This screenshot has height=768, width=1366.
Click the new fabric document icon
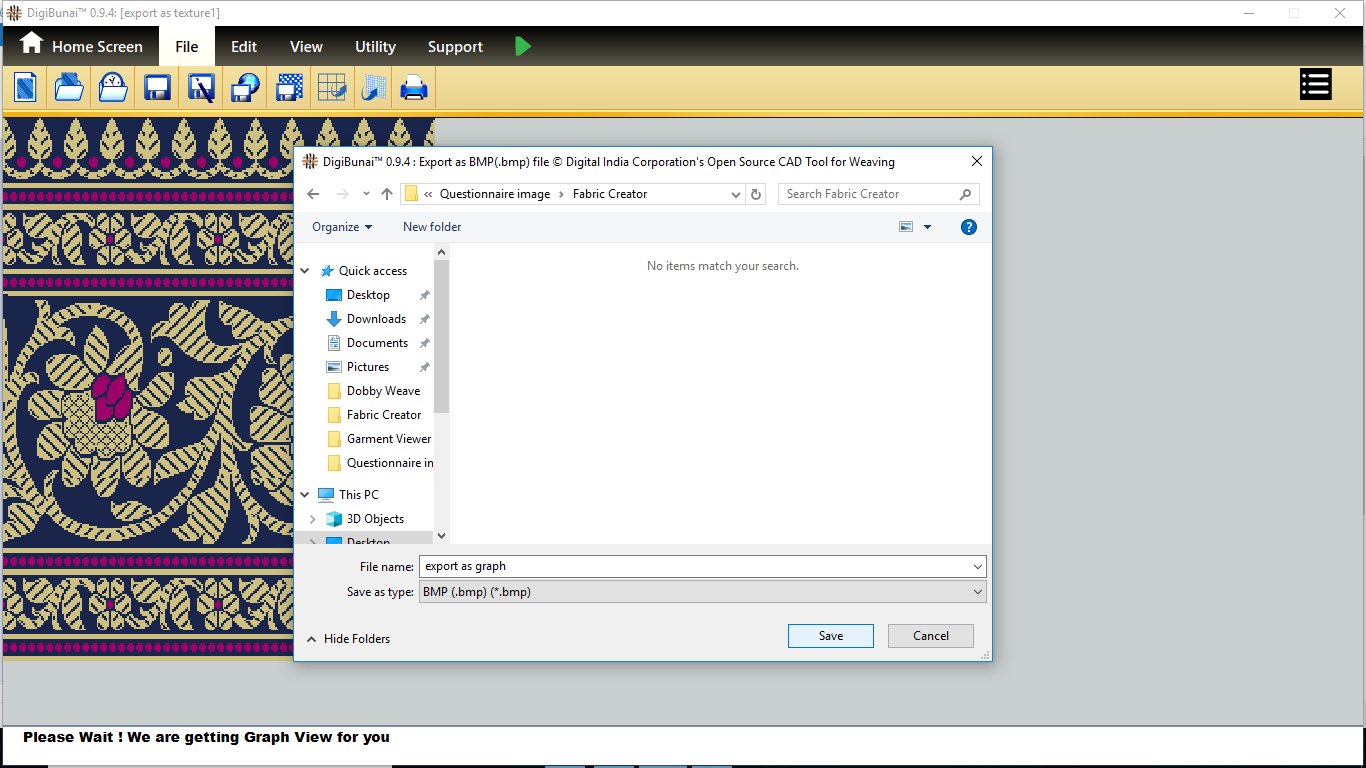25,88
